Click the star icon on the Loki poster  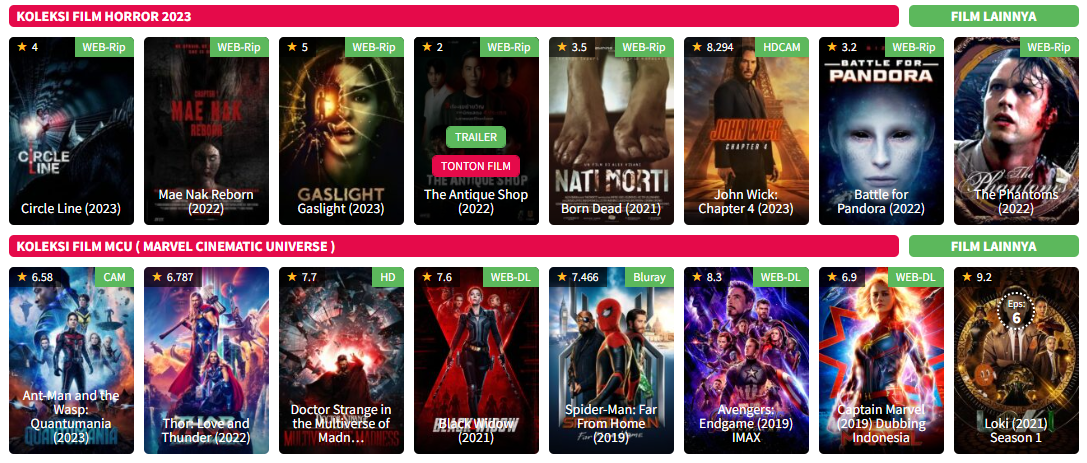968,277
